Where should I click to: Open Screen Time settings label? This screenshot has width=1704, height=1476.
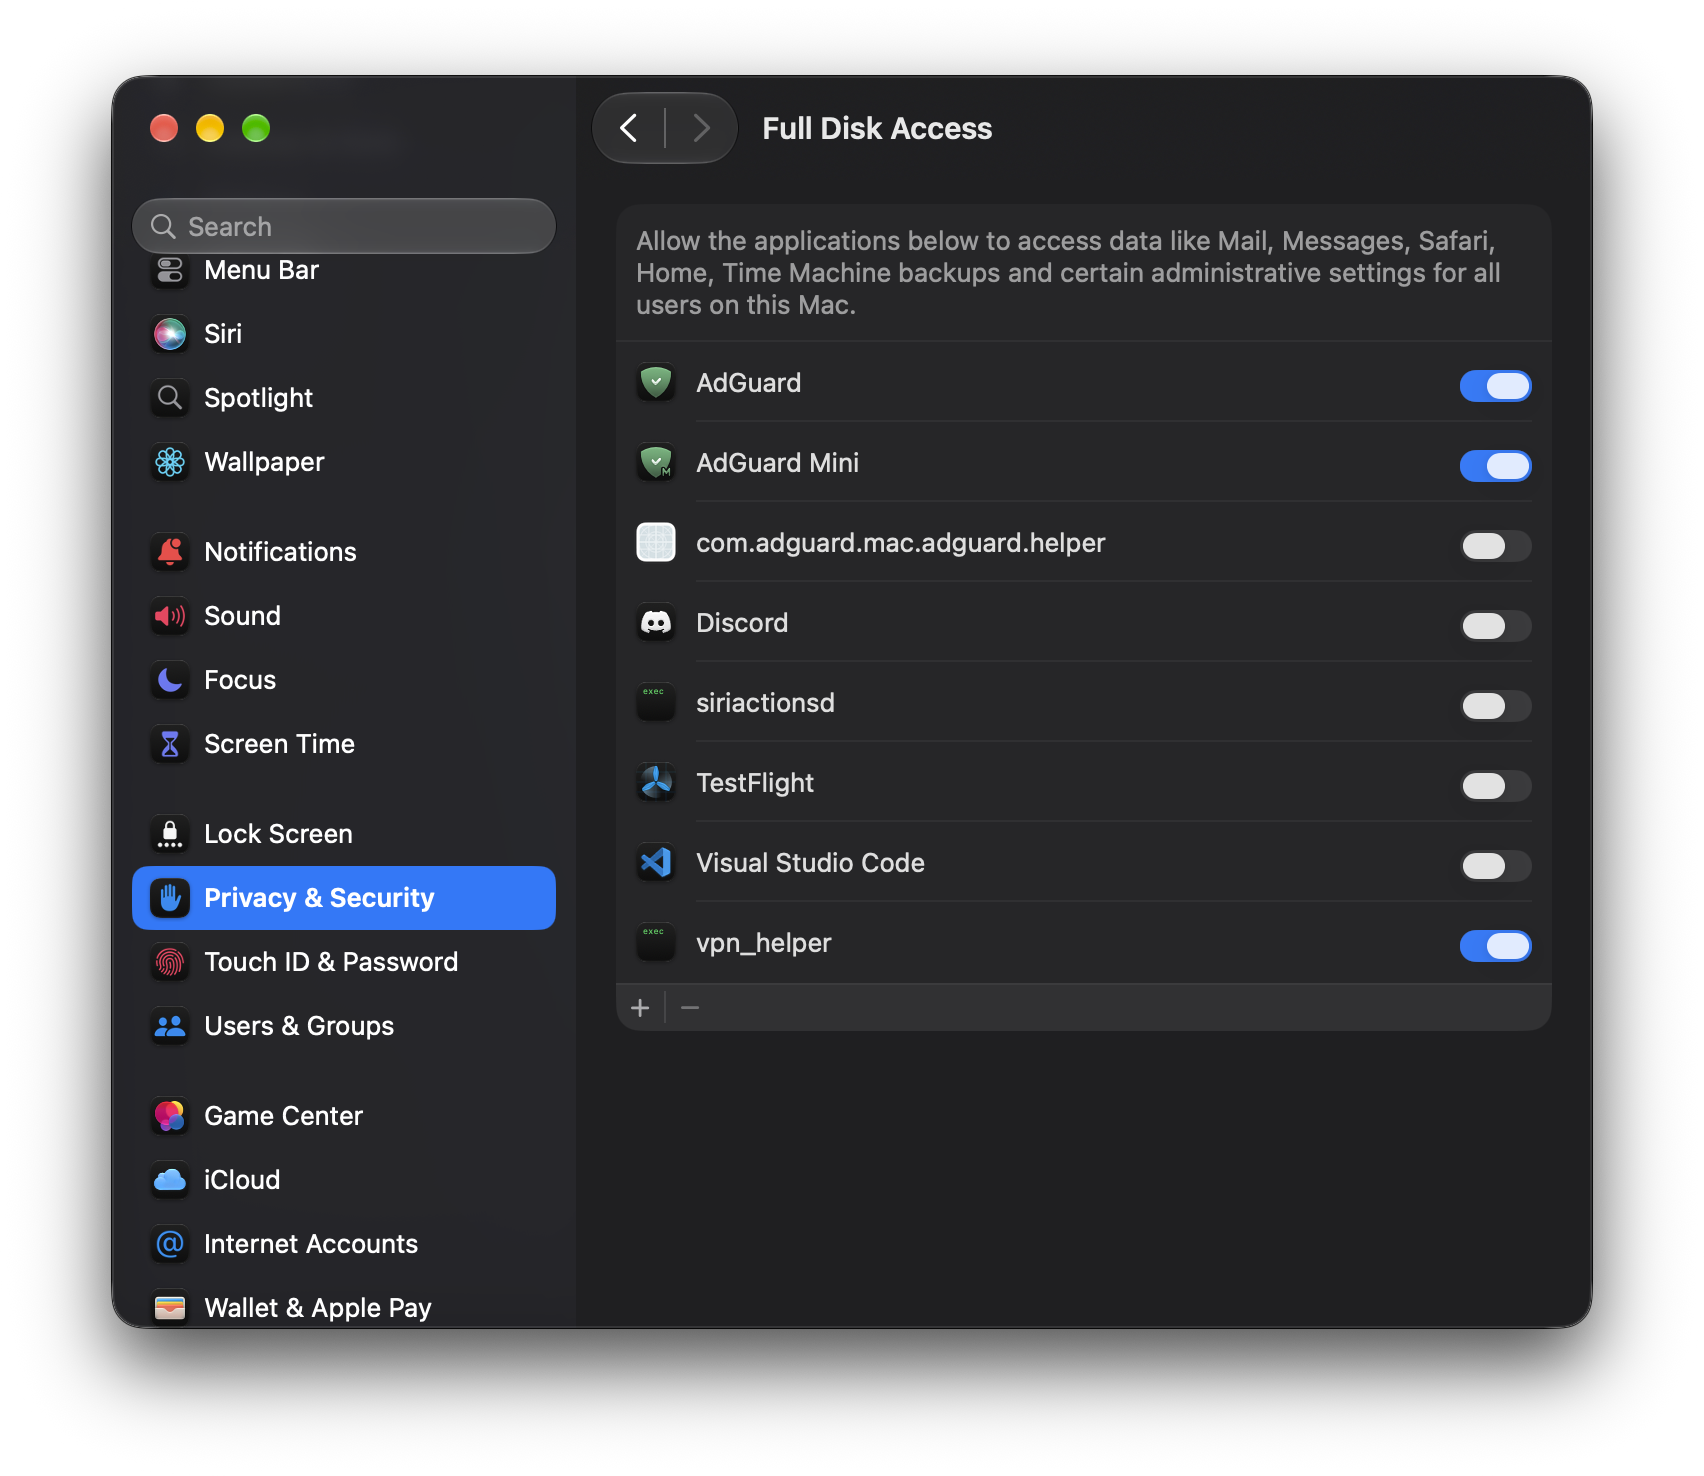click(x=279, y=744)
